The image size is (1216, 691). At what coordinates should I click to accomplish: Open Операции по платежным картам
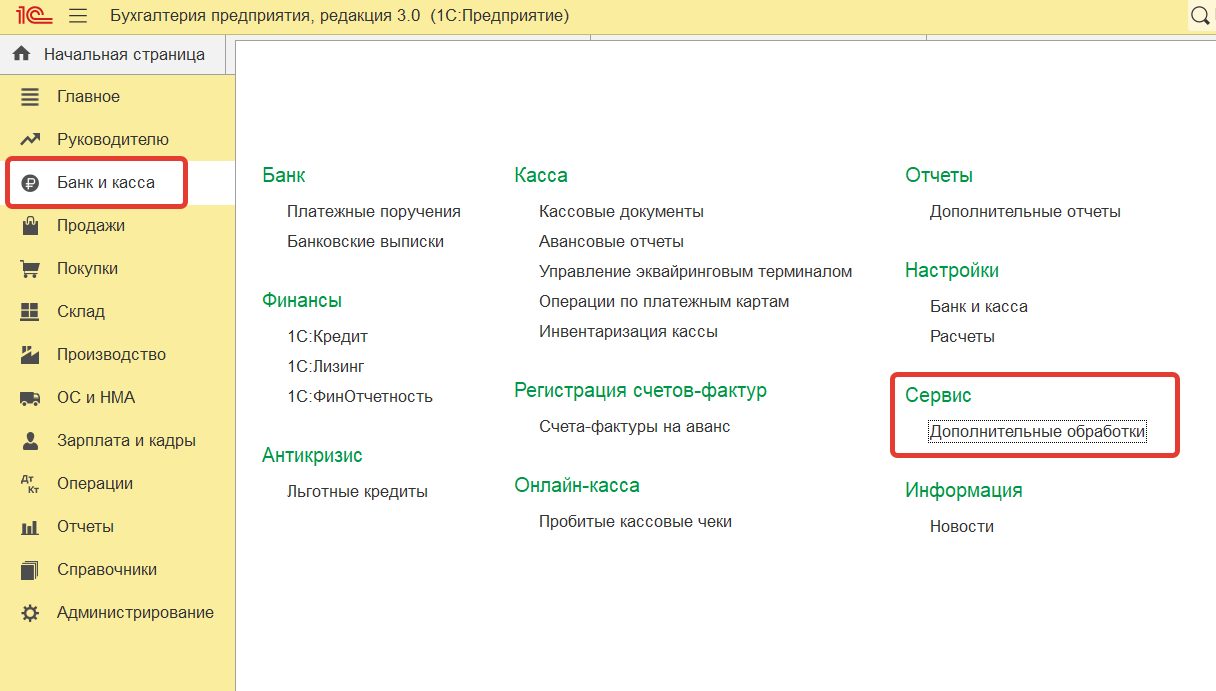click(x=664, y=302)
